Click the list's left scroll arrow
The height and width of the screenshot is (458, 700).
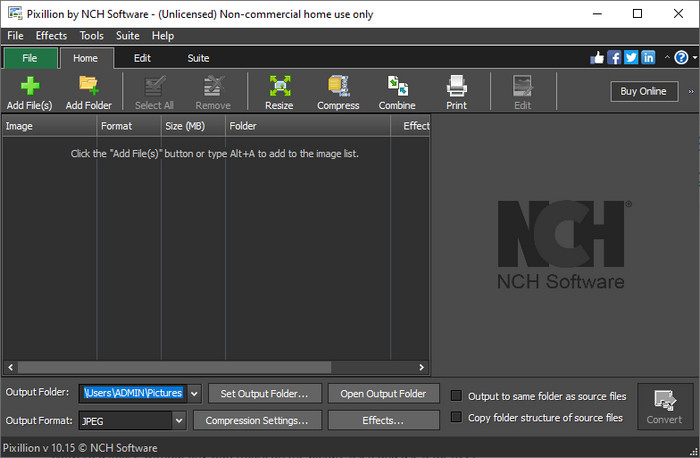(11, 367)
